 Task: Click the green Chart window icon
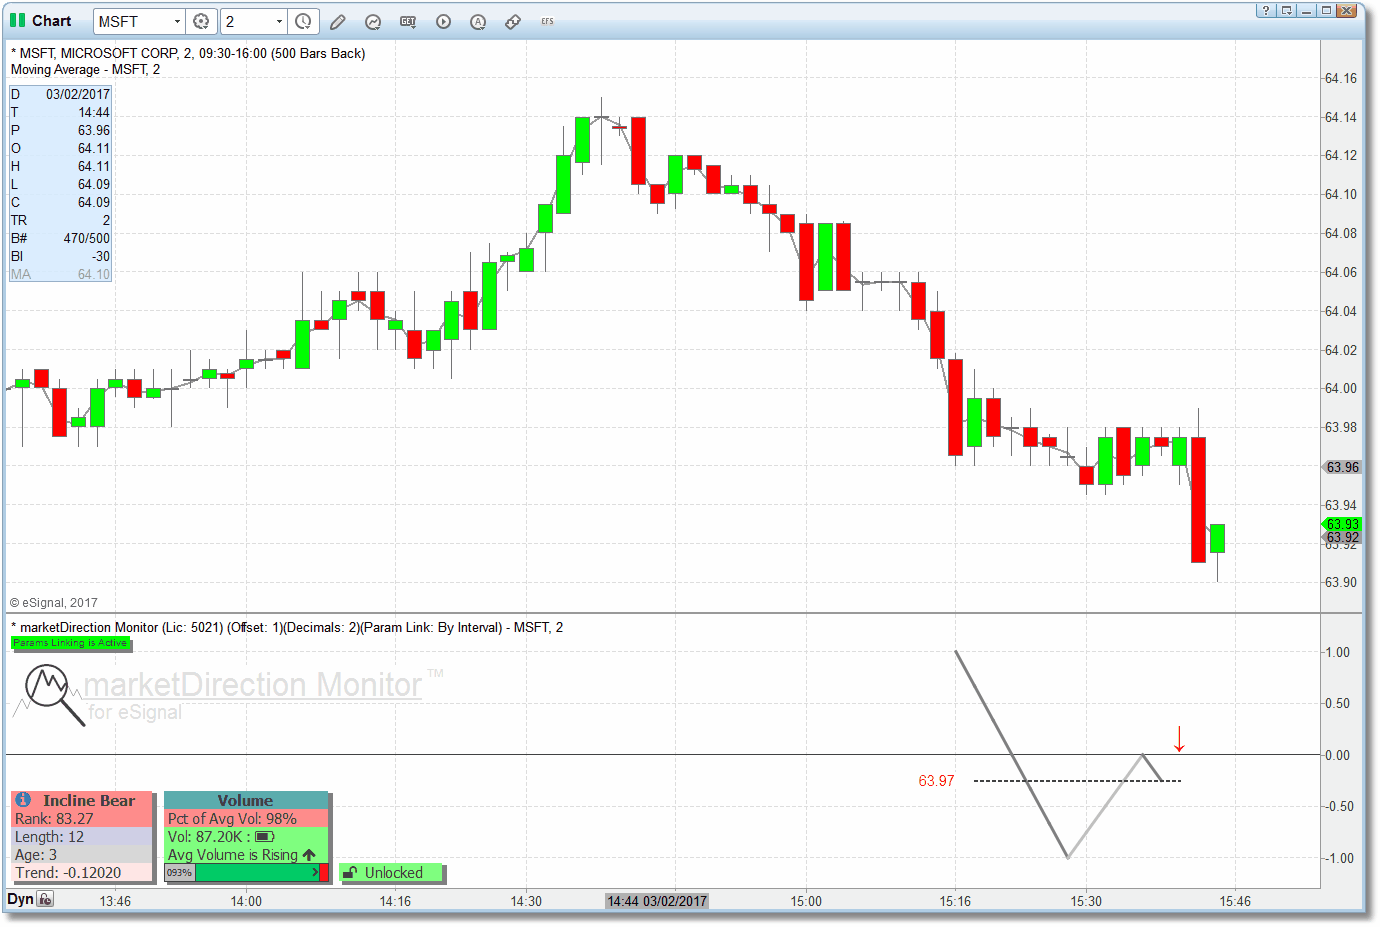[17, 20]
